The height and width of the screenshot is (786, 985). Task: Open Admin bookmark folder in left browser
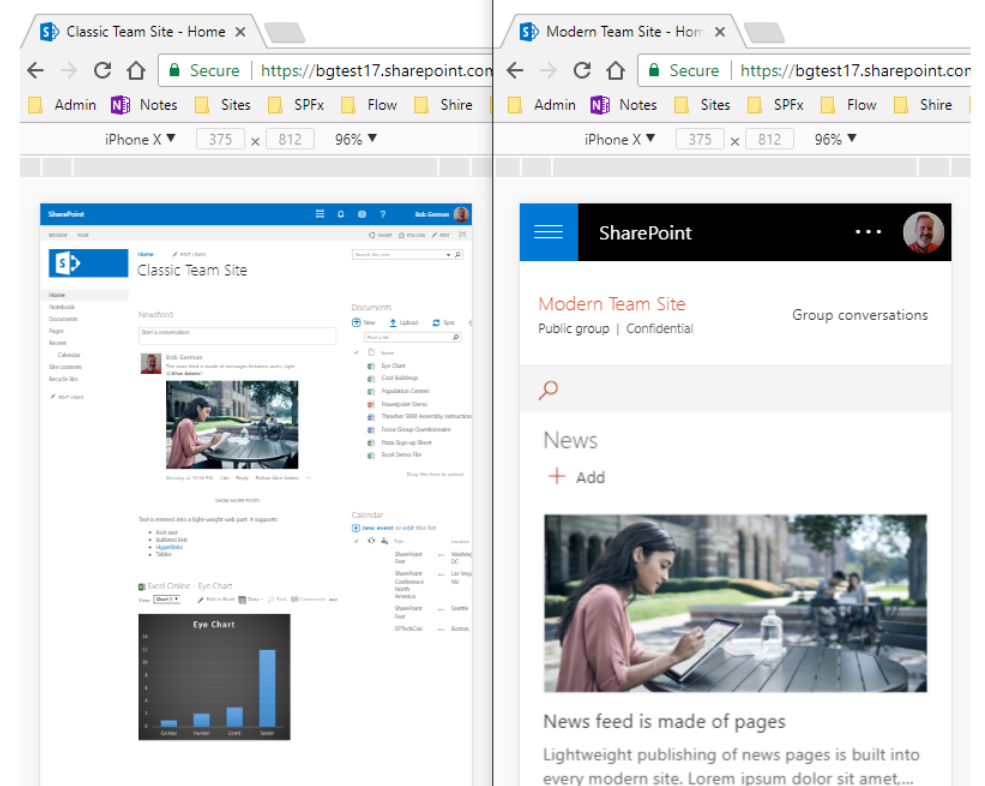63,105
